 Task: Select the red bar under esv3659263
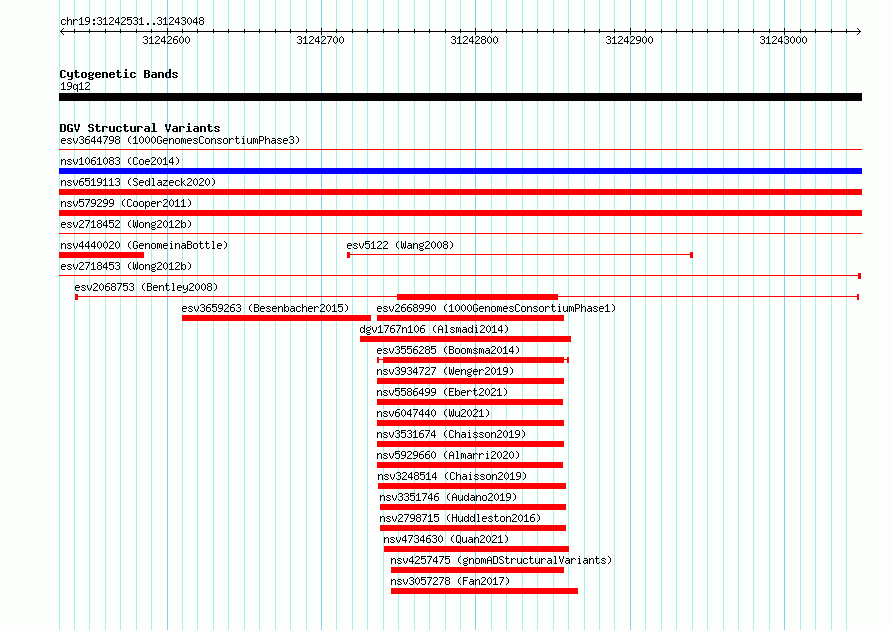(276, 318)
